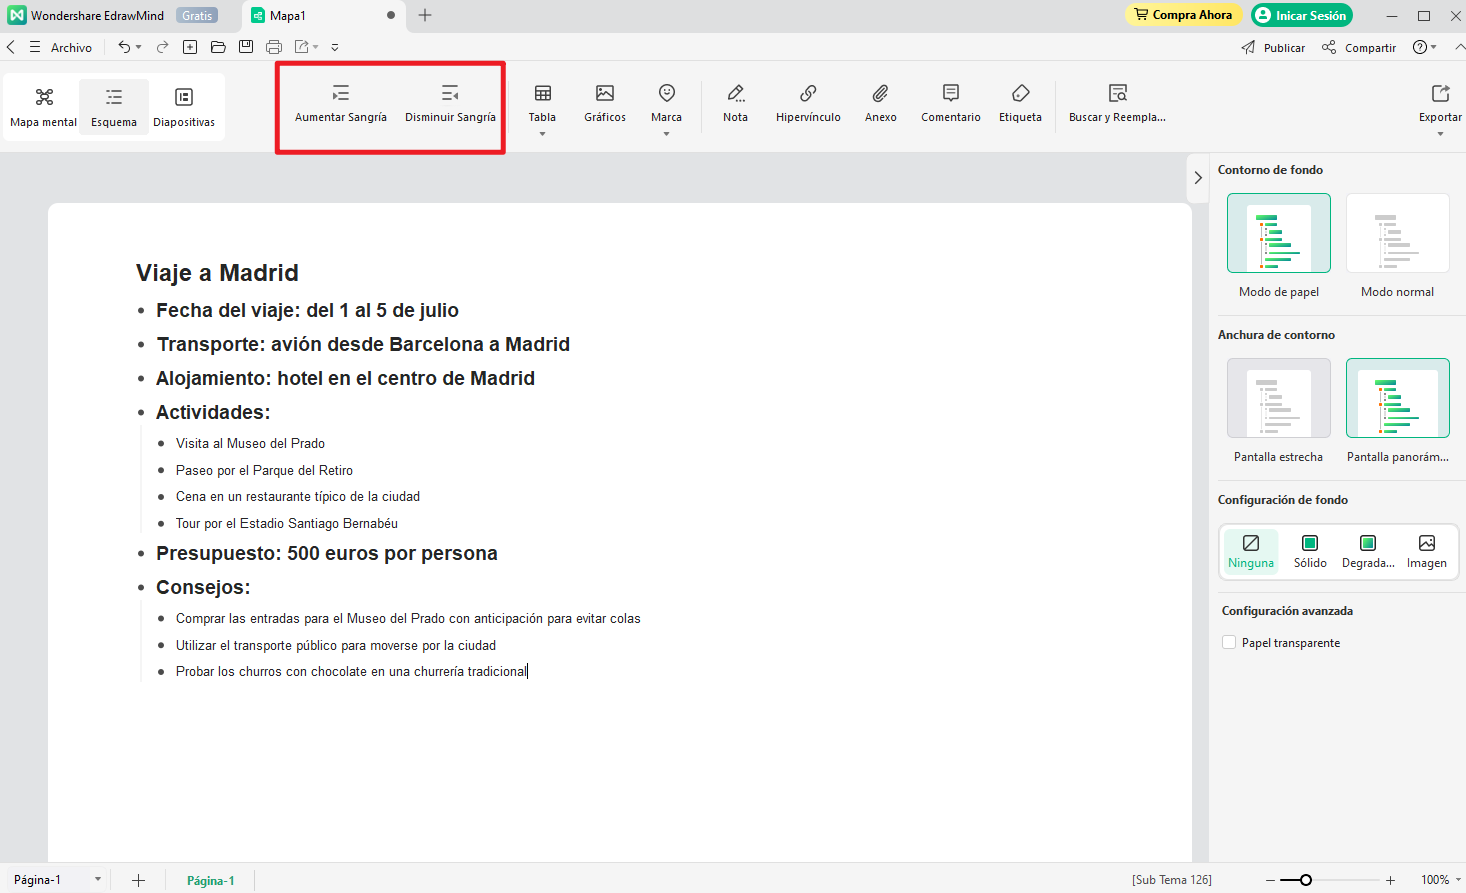Select the Página-1 page tab

210,880
